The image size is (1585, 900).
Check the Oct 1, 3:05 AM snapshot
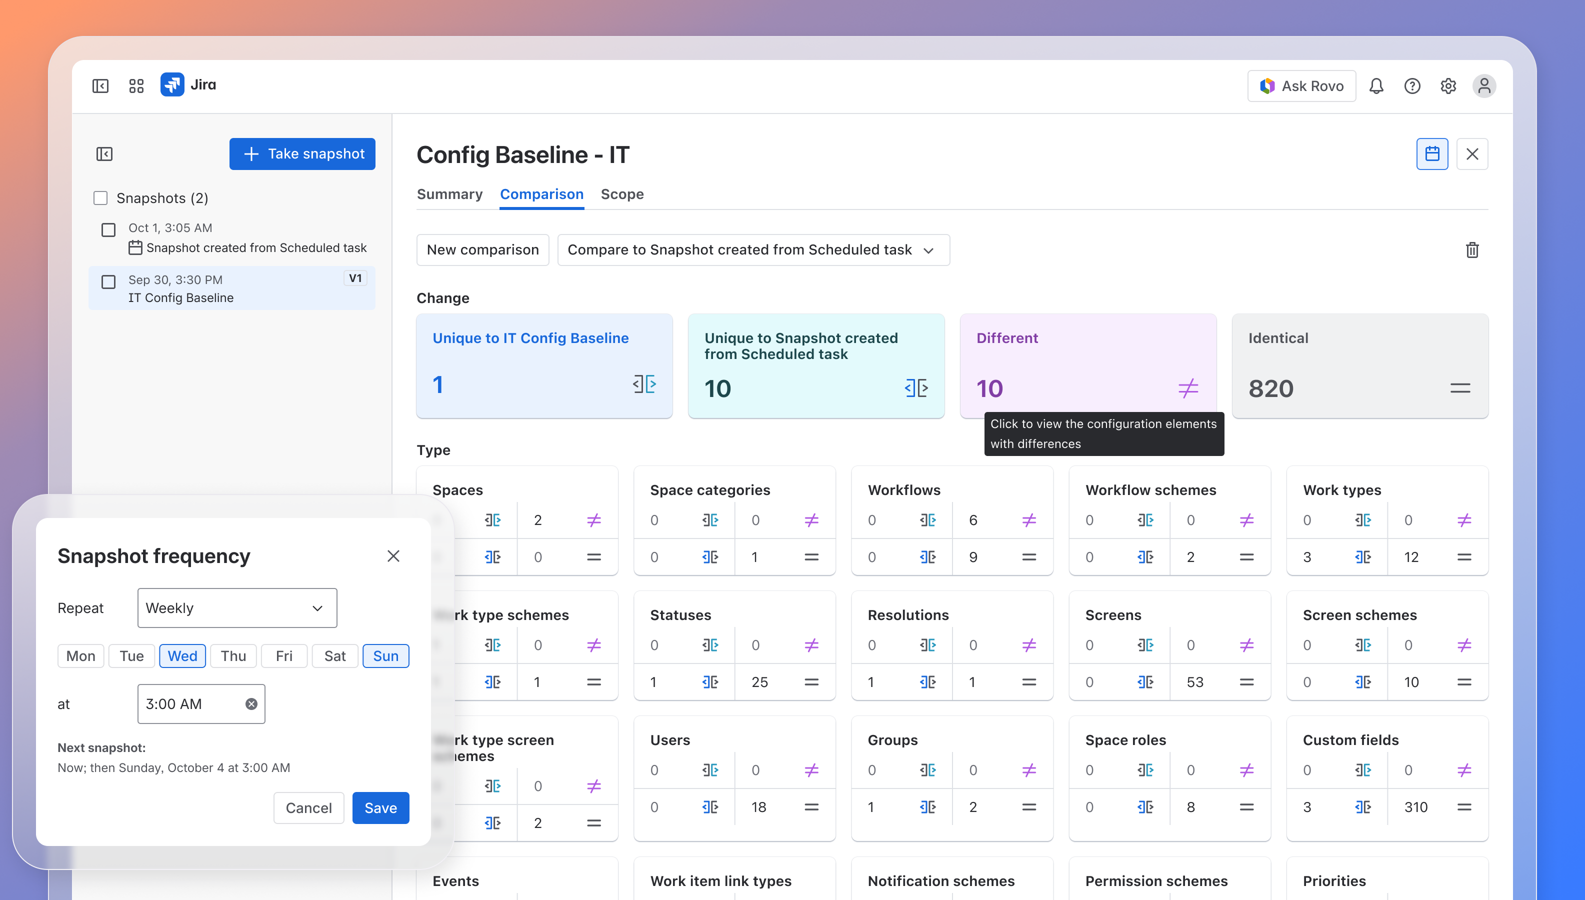click(108, 229)
